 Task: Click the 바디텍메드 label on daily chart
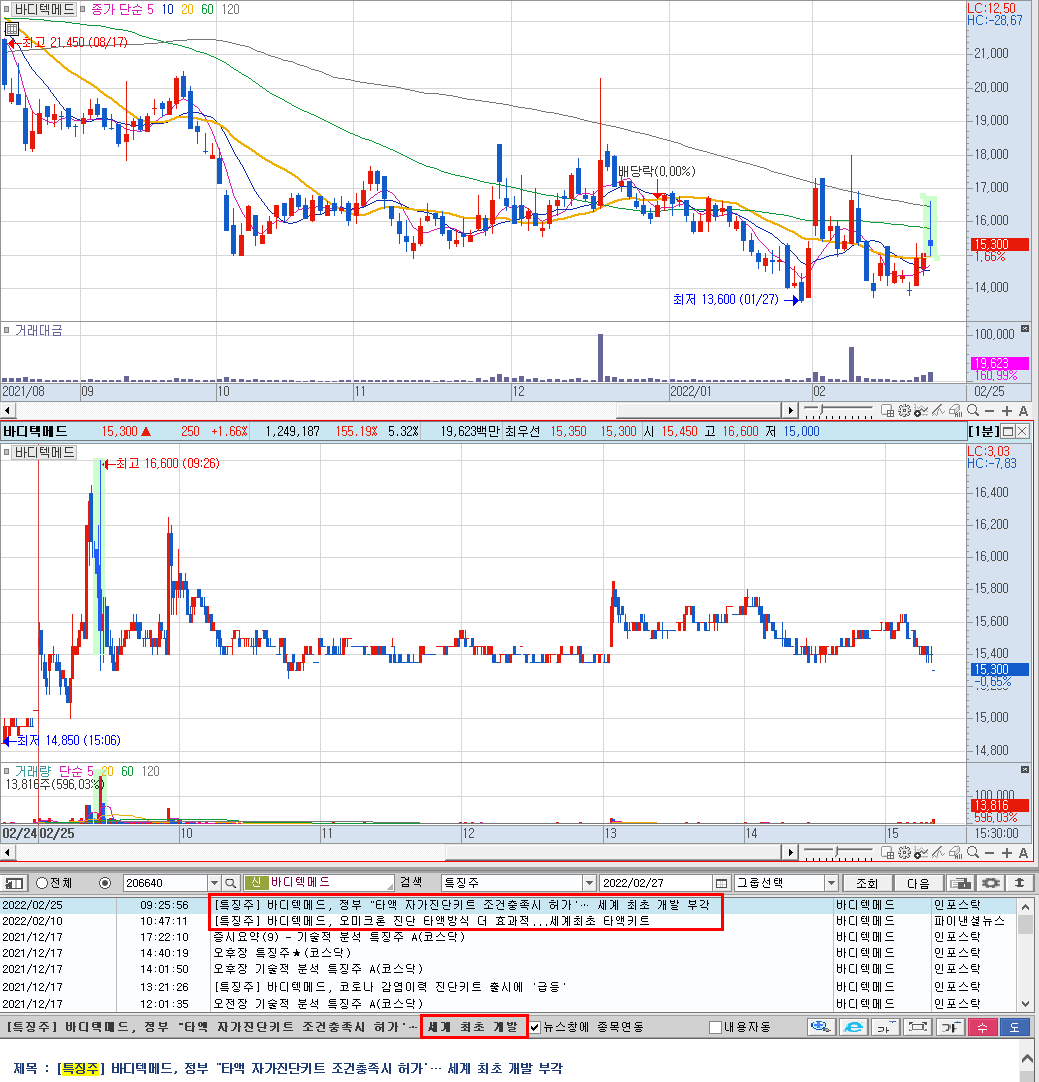[x=43, y=9]
